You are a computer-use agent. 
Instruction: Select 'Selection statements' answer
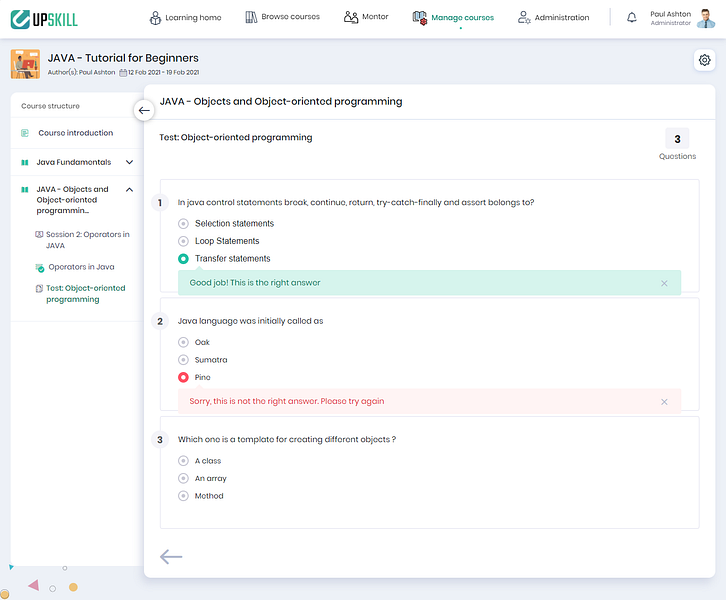tap(183, 224)
